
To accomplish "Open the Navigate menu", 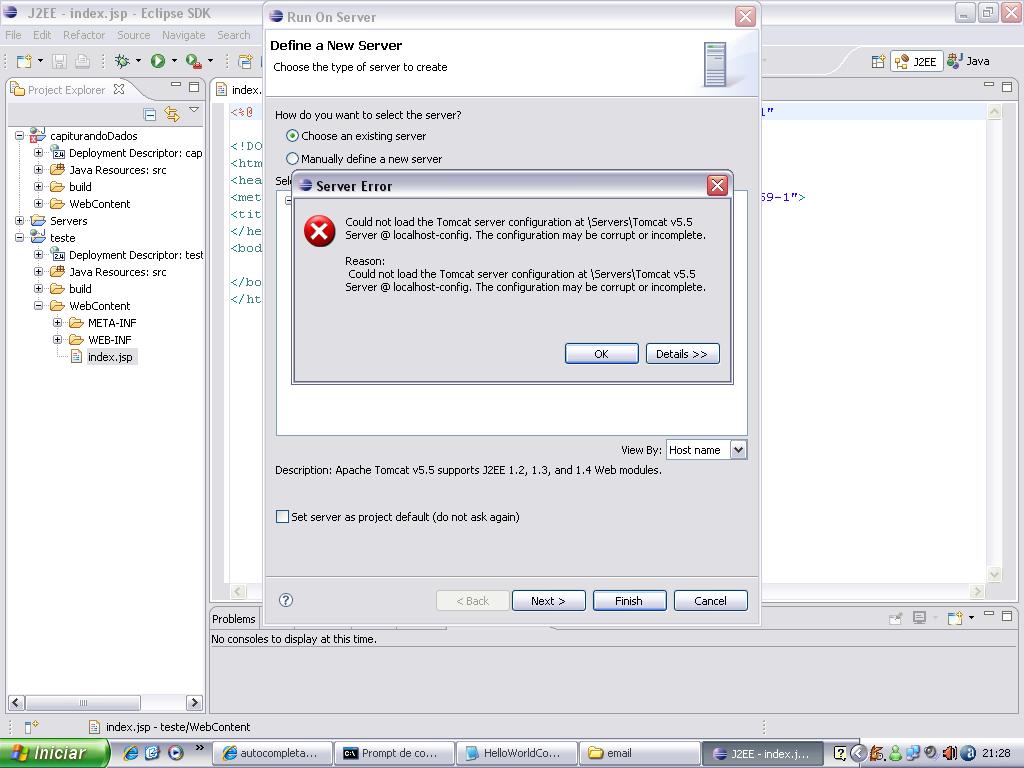I will [184, 35].
